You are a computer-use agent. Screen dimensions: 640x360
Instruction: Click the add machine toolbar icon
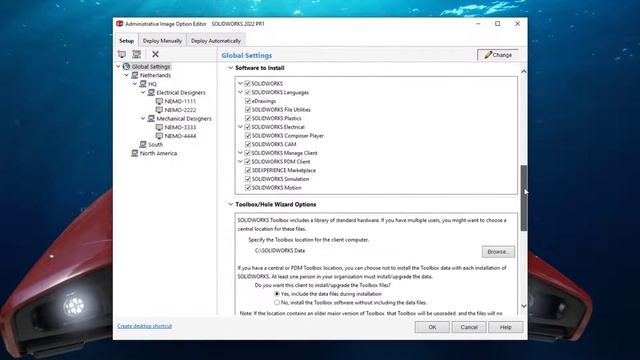pos(122,54)
